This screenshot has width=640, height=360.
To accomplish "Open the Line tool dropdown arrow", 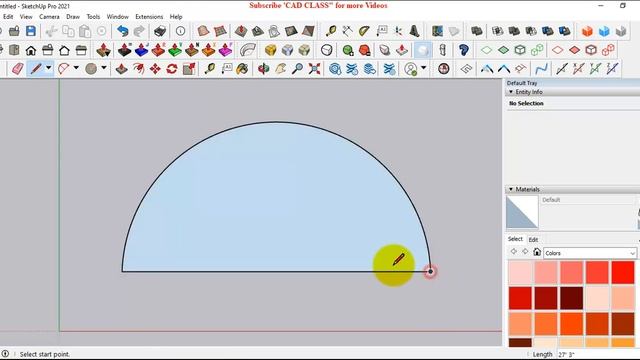I will [49, 68].
